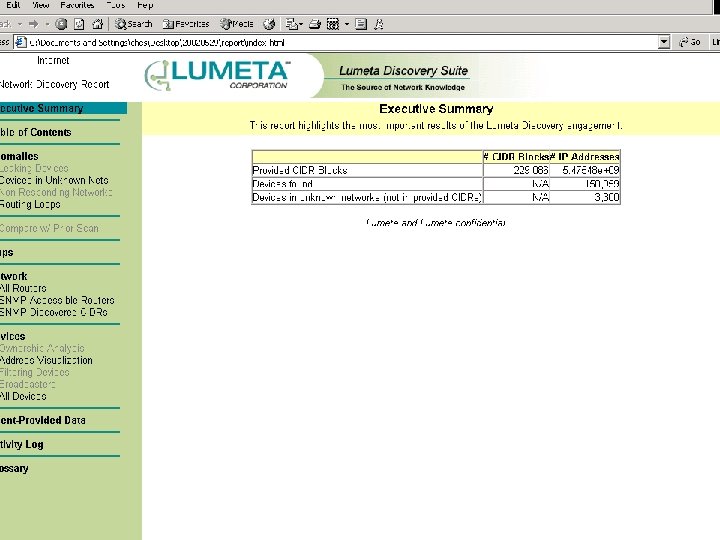Viewport: 720px width, 540px height.
Task: Click the Mail icon in the toolbar
Action: tap(291, 24)
